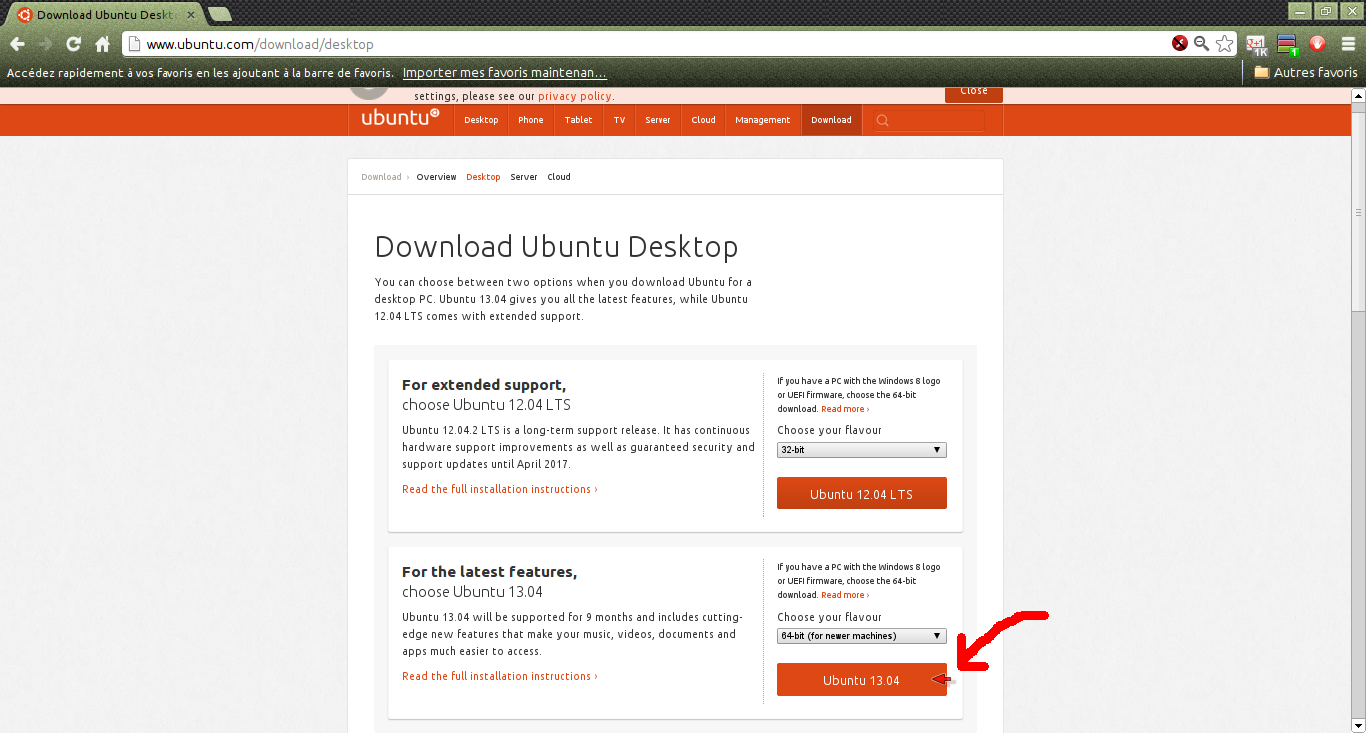Click the page scrollbar down arrow
Screen dimensions: 1366x733
click(1358, 725)
